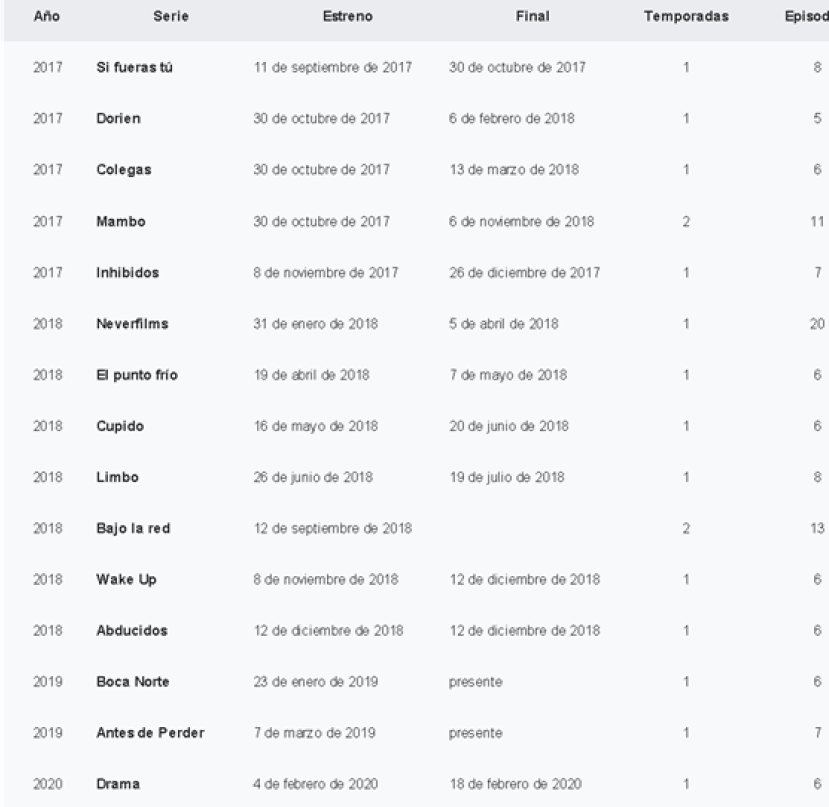This screenshot has width=829, height=807.
Task: Click the Temporadas column header
Action: tap(686, 18)
